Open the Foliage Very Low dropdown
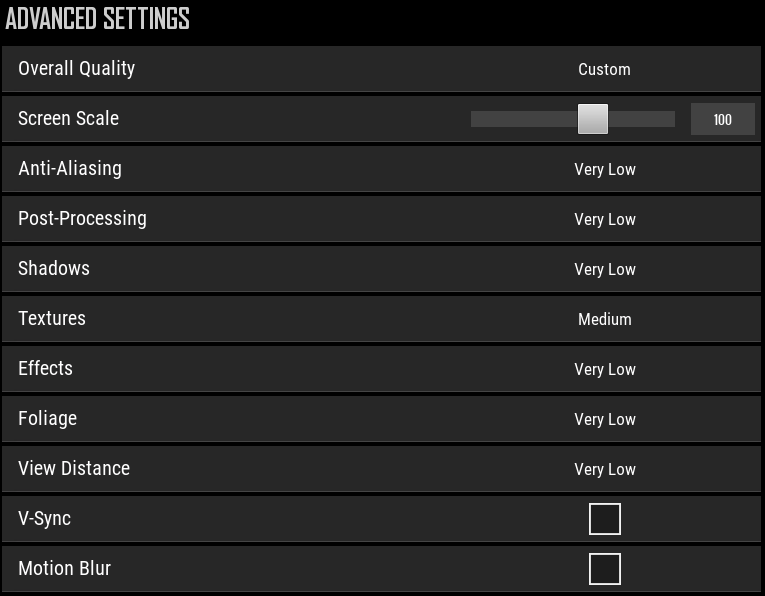This screenshot has width=765, height=596. pyautogui.click(x=605, y=419)
